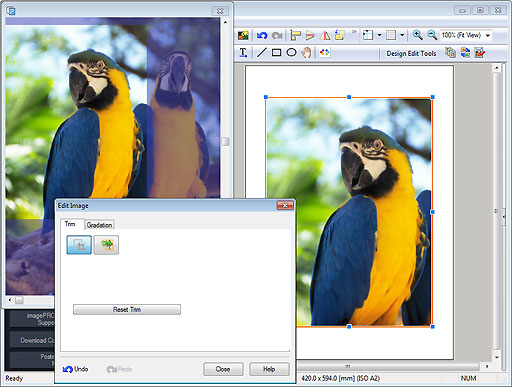Click the bottom-center handle of selected image
The height and width of the screenshot is (387, 512).
[349, 327]
